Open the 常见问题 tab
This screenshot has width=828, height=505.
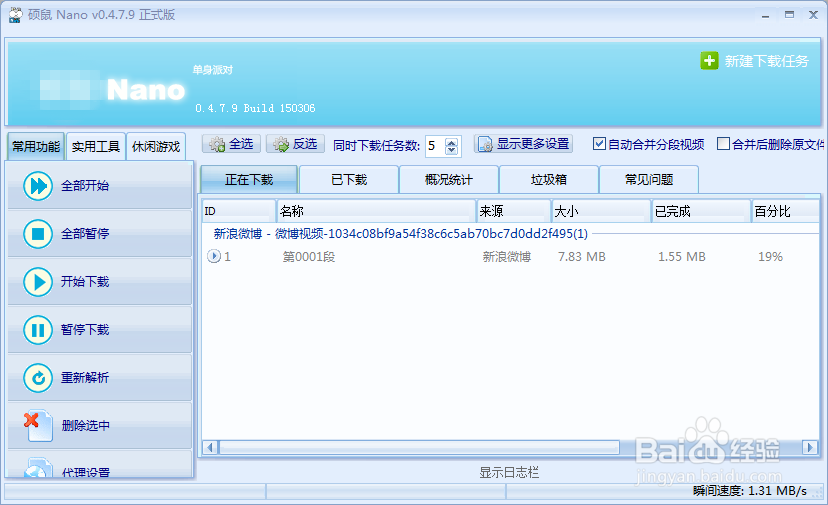pos(649,180)
